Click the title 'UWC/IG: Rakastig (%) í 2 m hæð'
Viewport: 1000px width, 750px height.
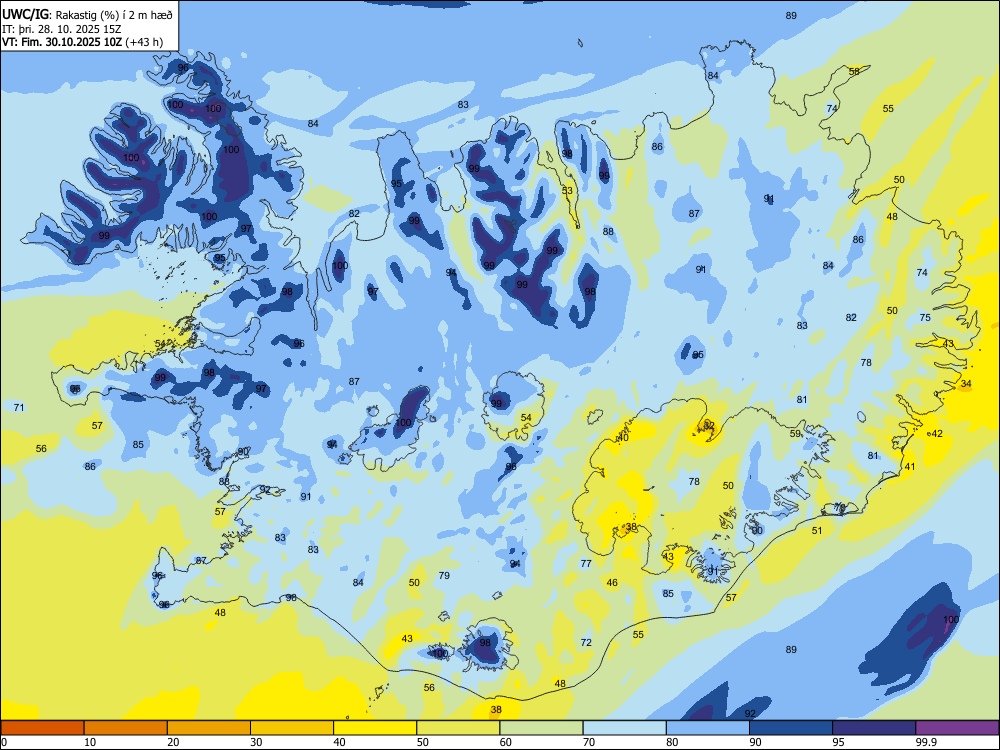point(87,14)
